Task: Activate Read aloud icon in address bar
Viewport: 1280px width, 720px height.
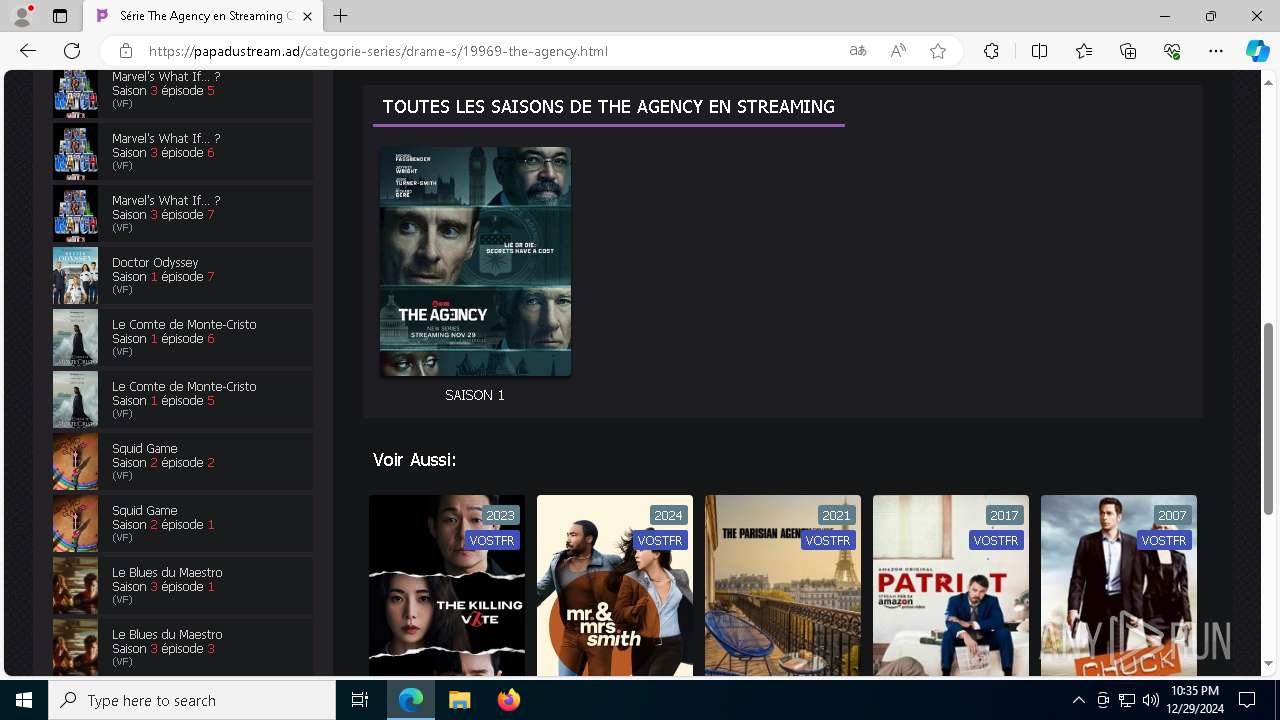Action: [x=898, y=51]
